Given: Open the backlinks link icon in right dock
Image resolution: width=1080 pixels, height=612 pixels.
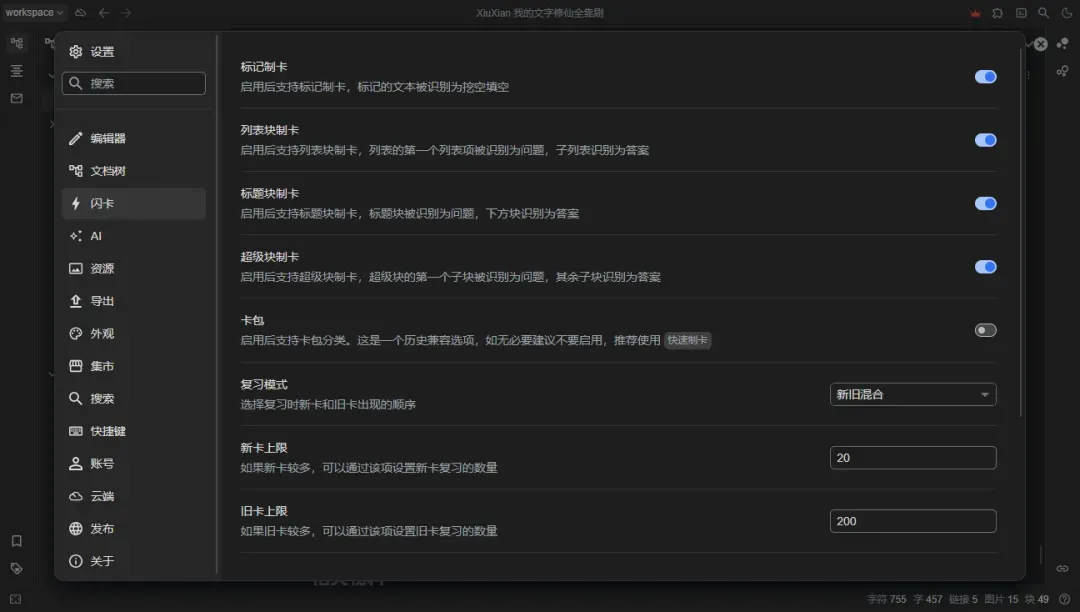Looking at the screenshot, I should tap(1063, 569).
